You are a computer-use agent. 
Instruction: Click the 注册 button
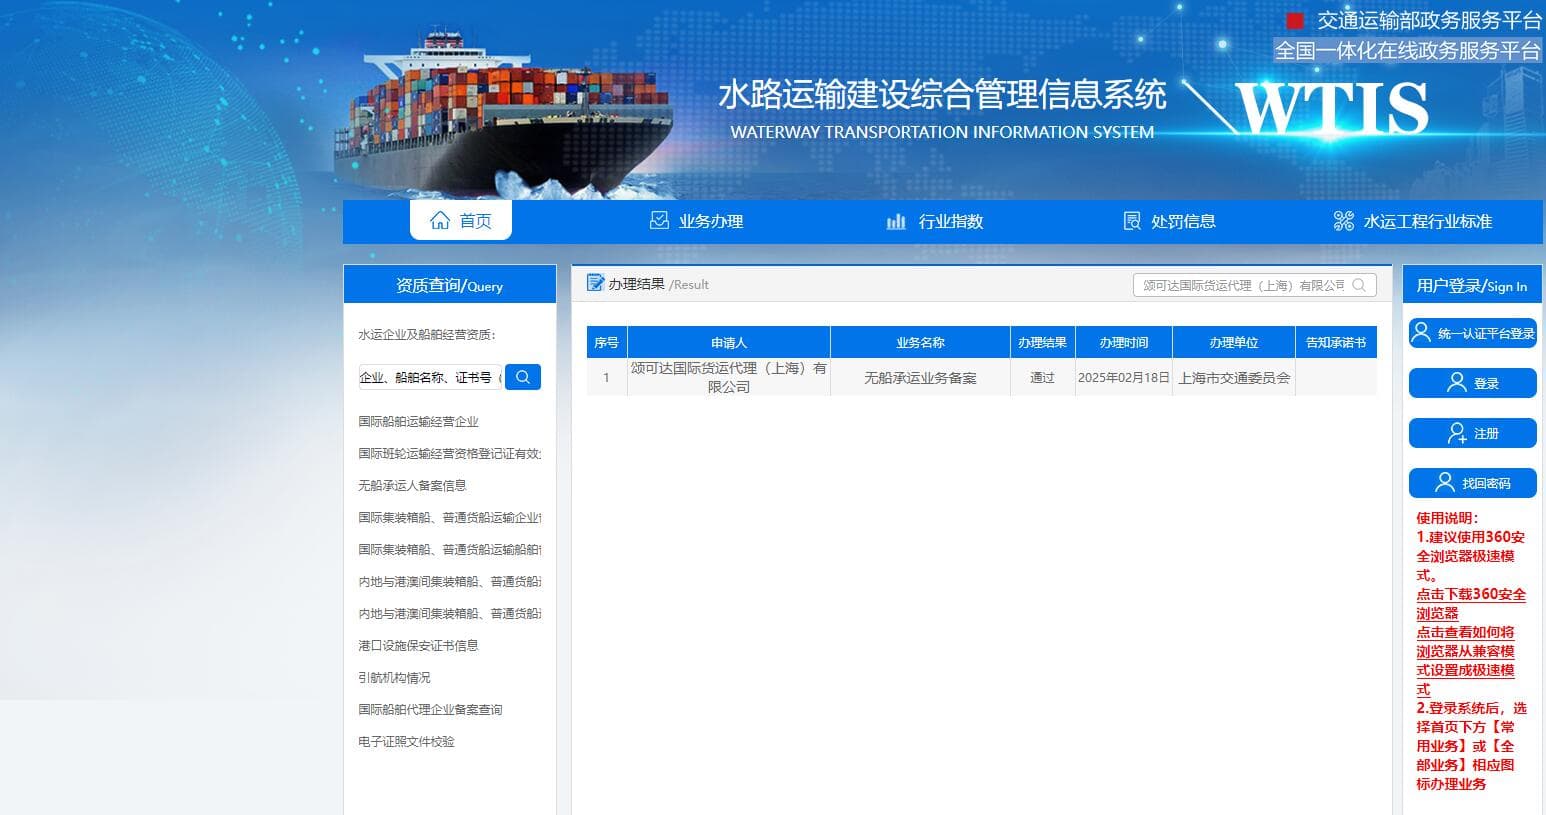click(1473, 433)
